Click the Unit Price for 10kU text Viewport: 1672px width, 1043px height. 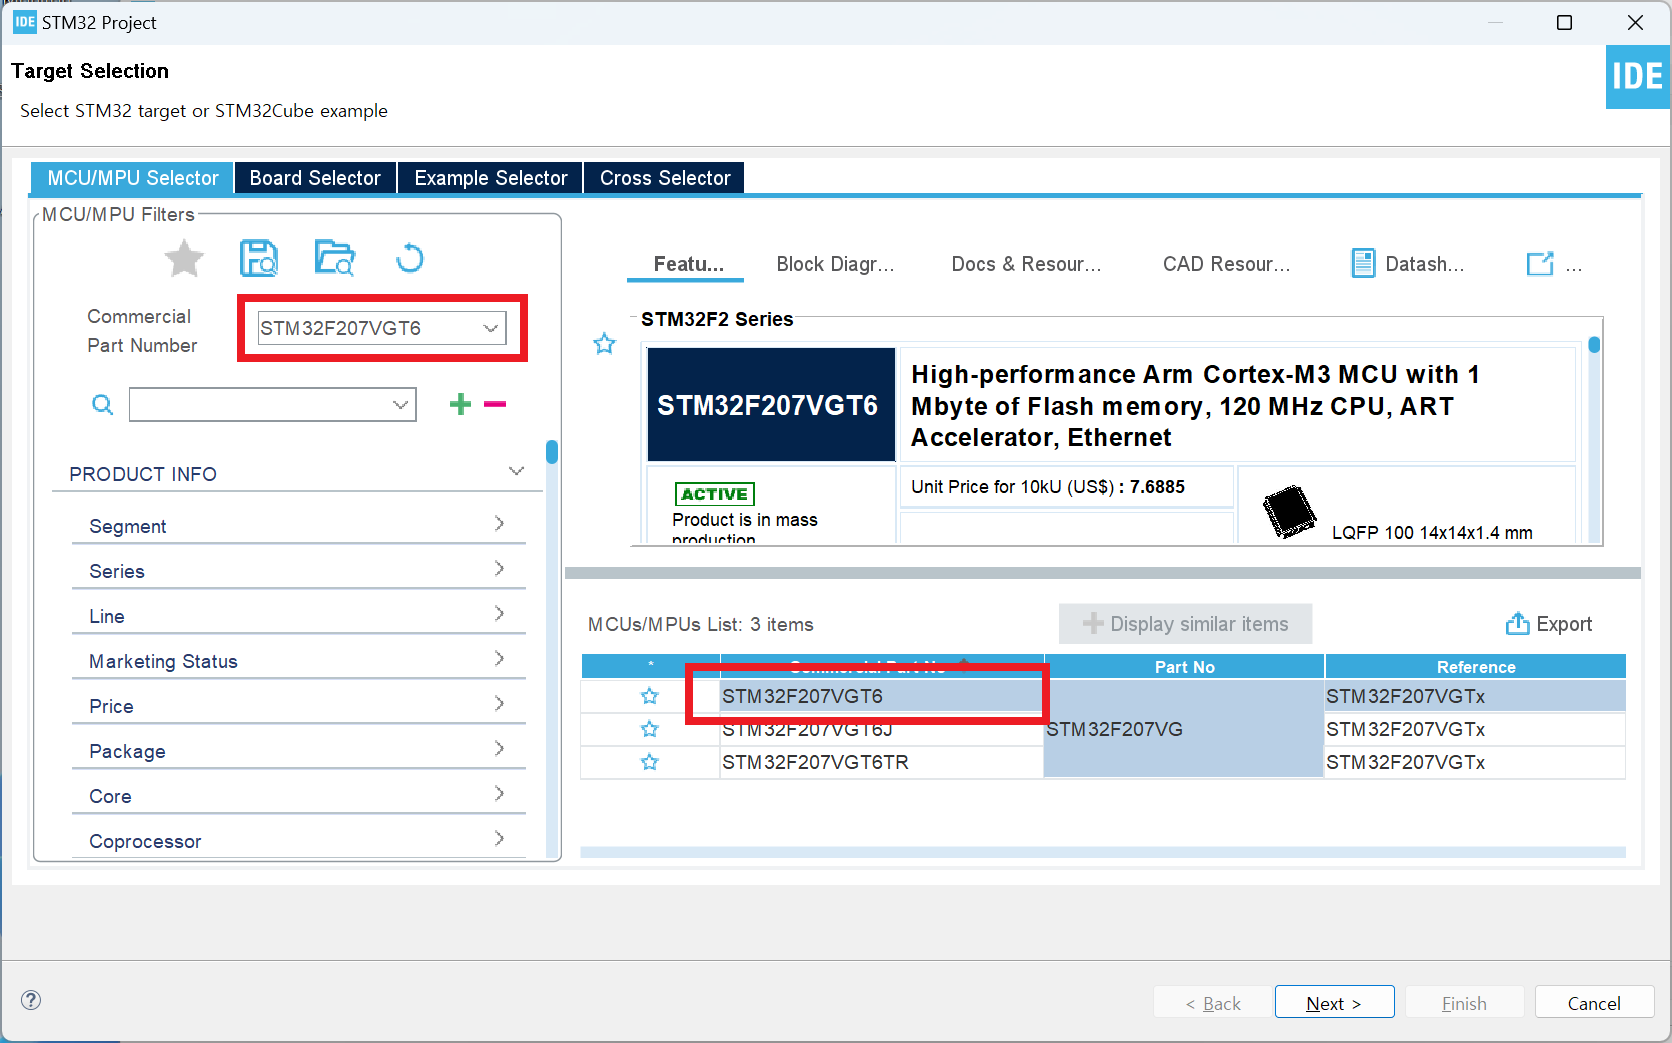1047,487
